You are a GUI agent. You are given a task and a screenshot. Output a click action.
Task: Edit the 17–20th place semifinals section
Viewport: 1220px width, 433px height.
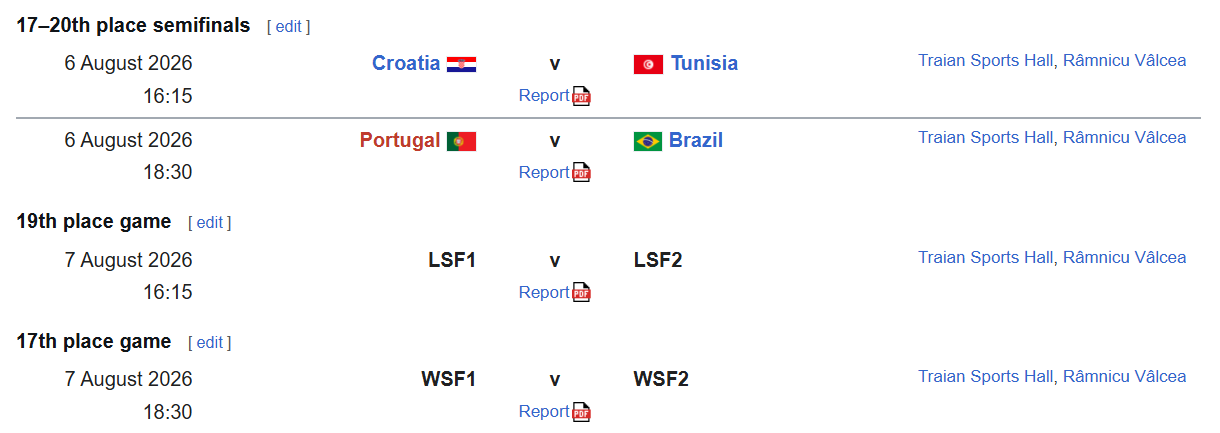click(x=288, y=27)
